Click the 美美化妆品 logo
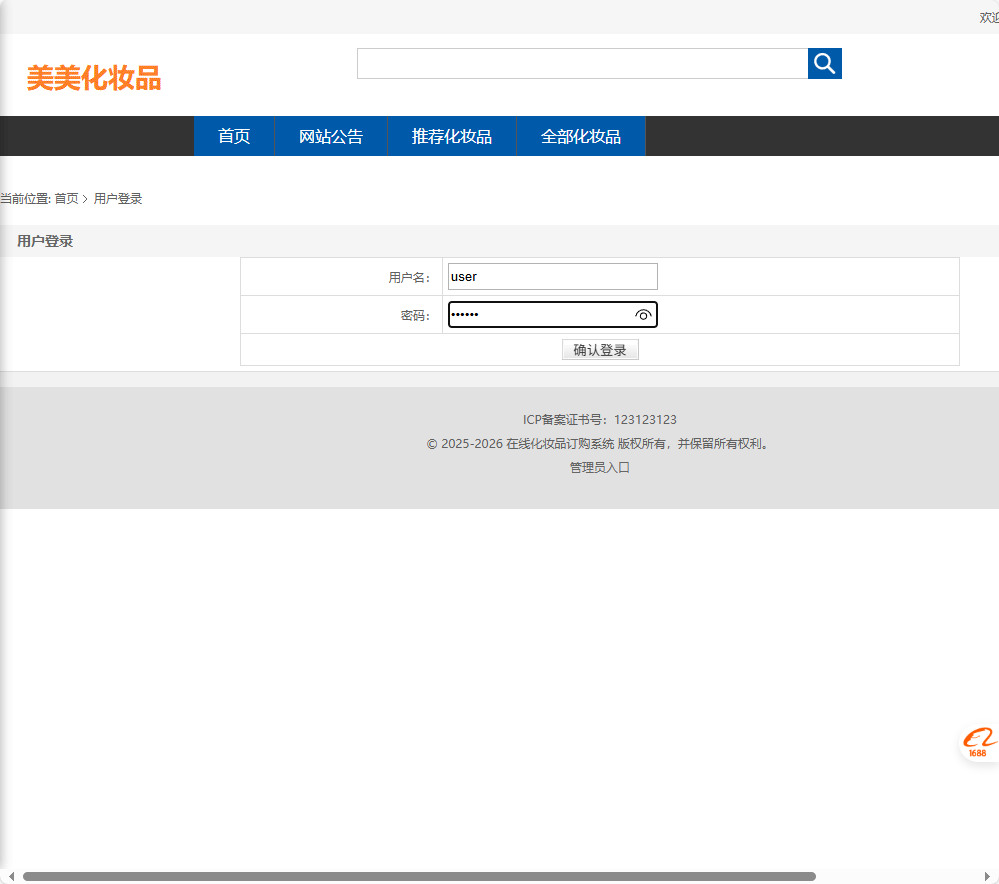This screenshot has width=999, height=884. [x=94, y=79]
